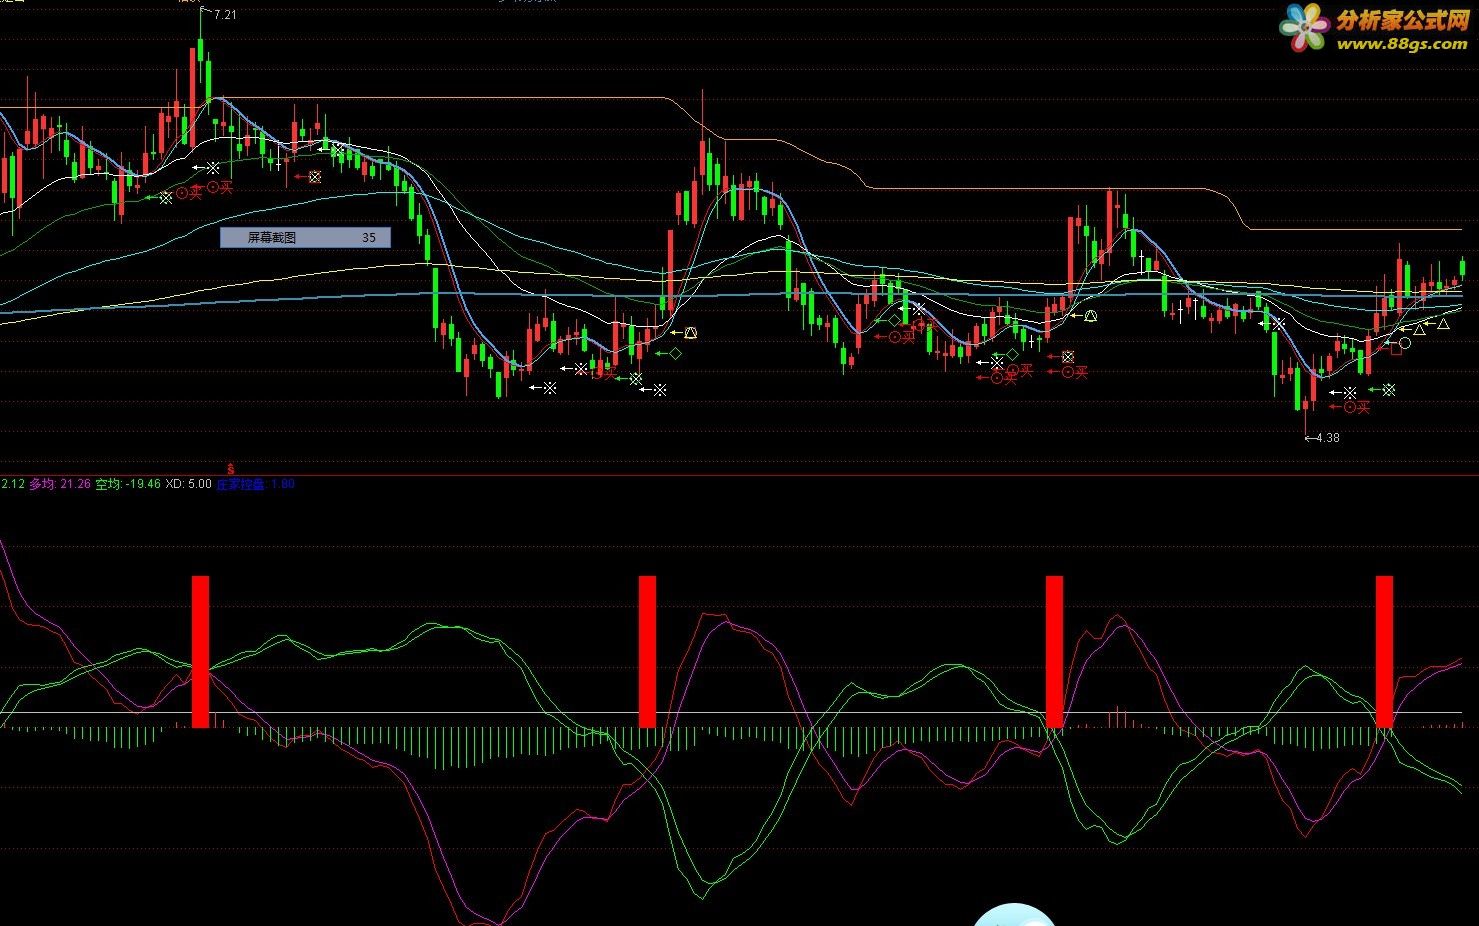The image size is (1479, 926).
Task: Select the XD: 5.00 indicator value
Action: [x=188, y=484]
